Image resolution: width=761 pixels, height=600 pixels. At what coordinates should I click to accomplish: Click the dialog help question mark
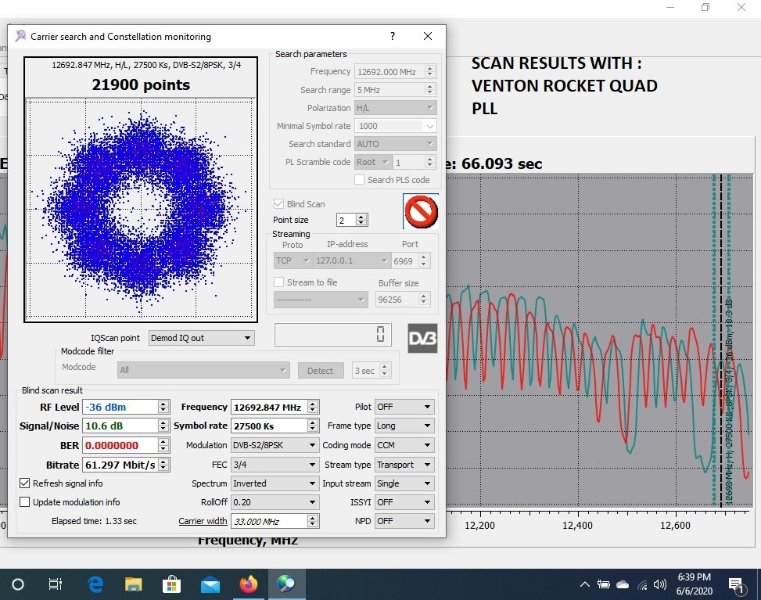(392, 36)
